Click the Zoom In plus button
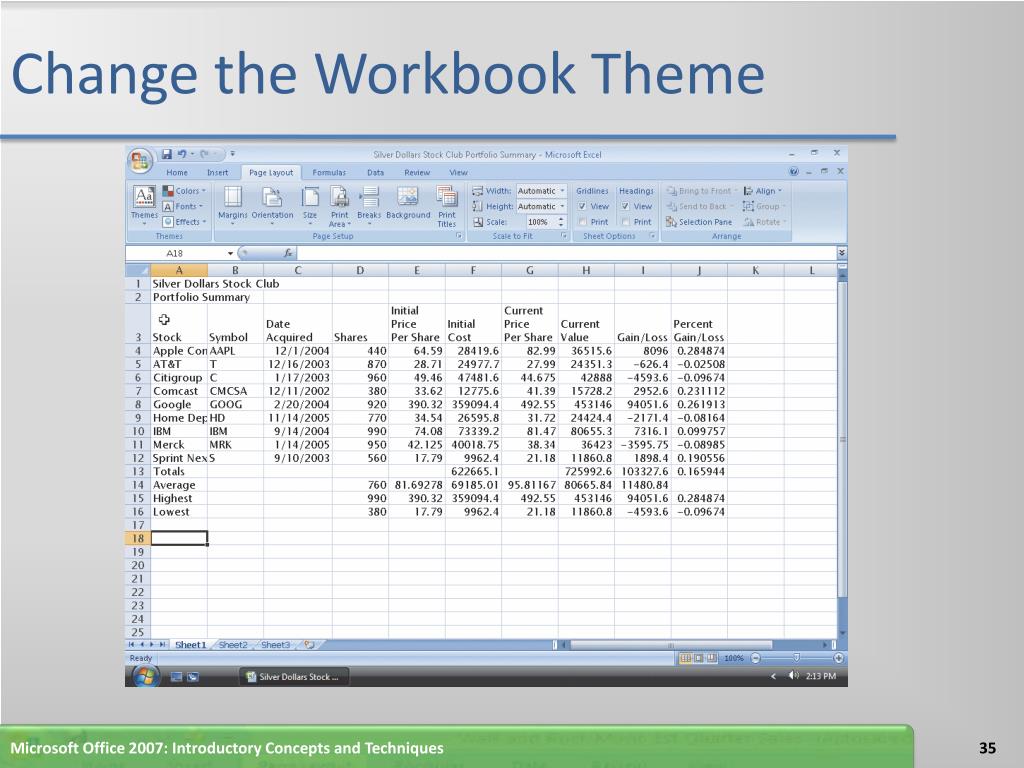1024x768 pixels. (x=839, y=658)
